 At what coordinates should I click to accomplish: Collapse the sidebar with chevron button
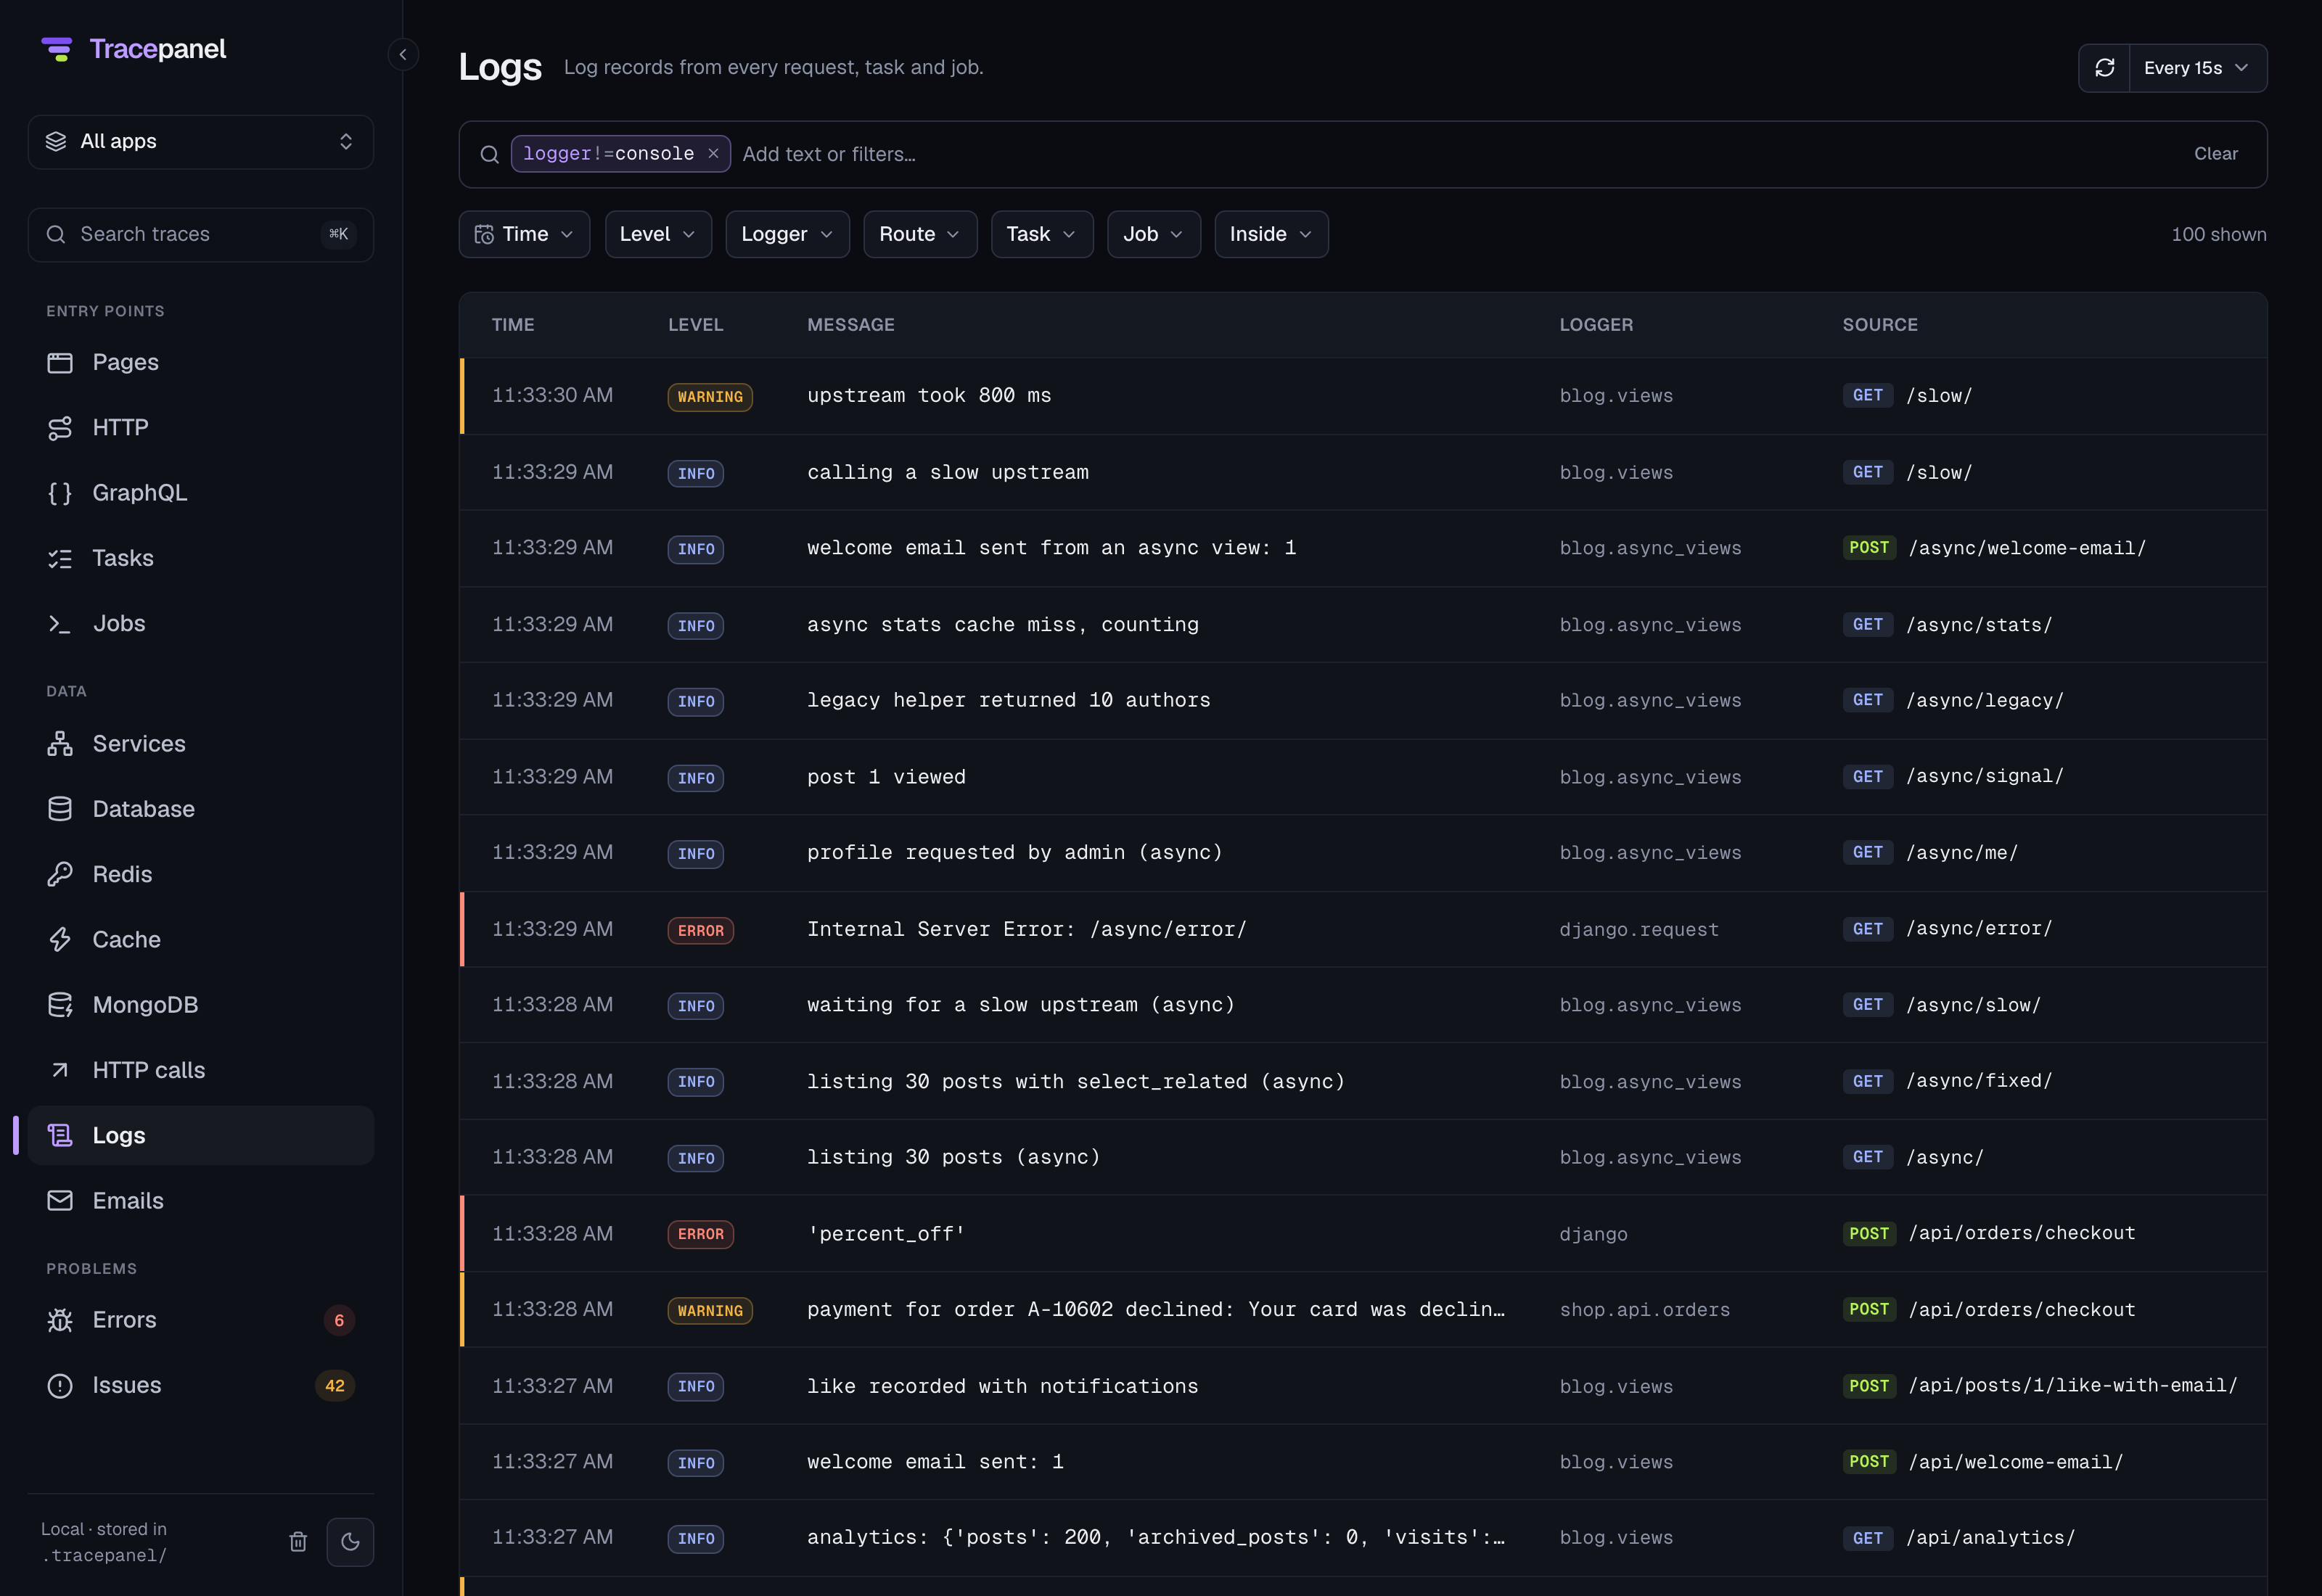click(403, 54)
